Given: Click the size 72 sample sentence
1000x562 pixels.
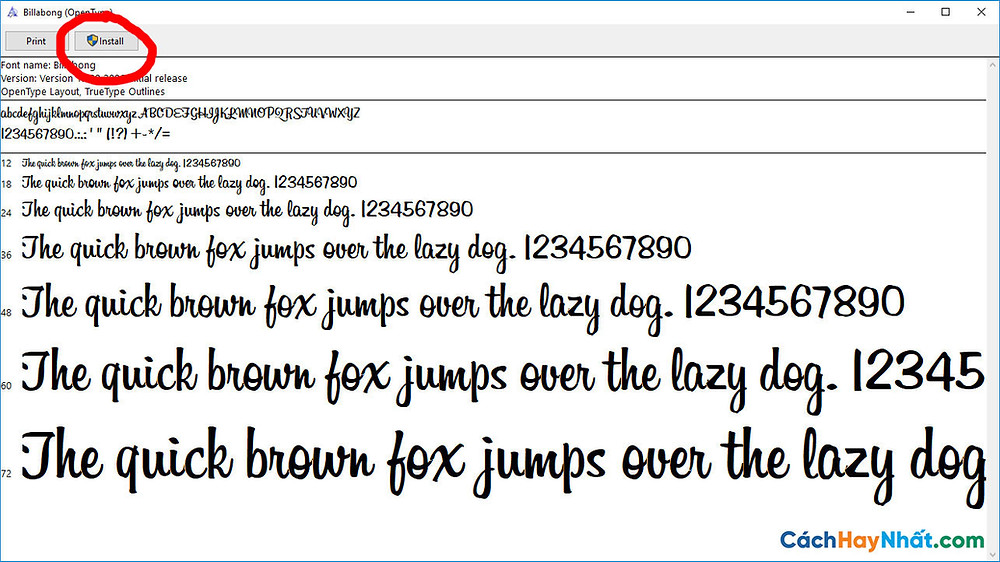Looking at the screenshot, I should 503,467.
